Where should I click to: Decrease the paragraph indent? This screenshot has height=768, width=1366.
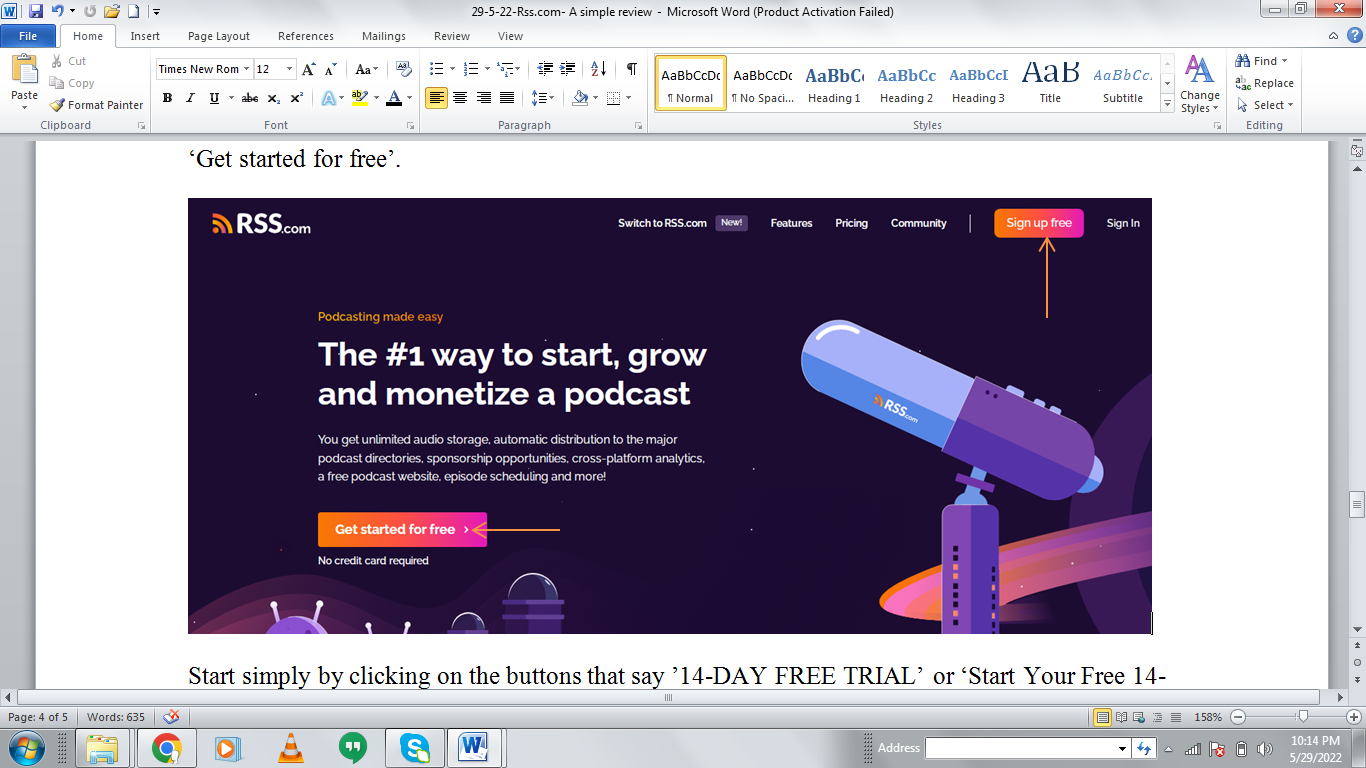(x=545, y=69)
